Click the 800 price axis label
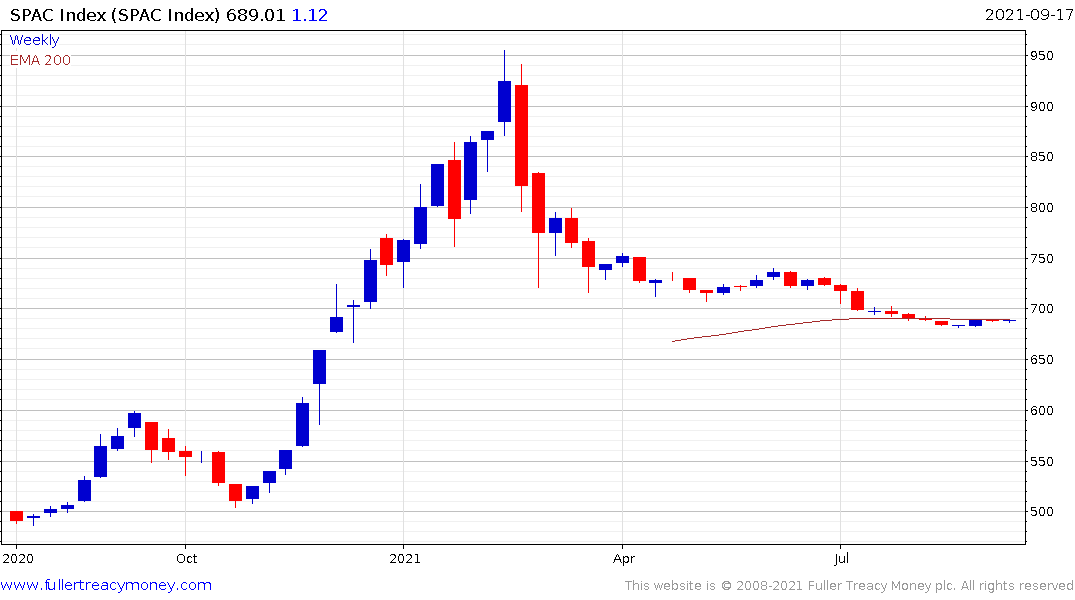 1041,208
